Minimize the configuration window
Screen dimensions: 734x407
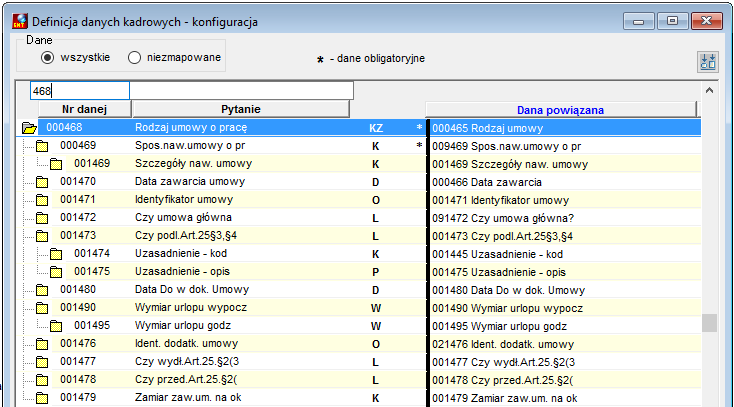639,21
